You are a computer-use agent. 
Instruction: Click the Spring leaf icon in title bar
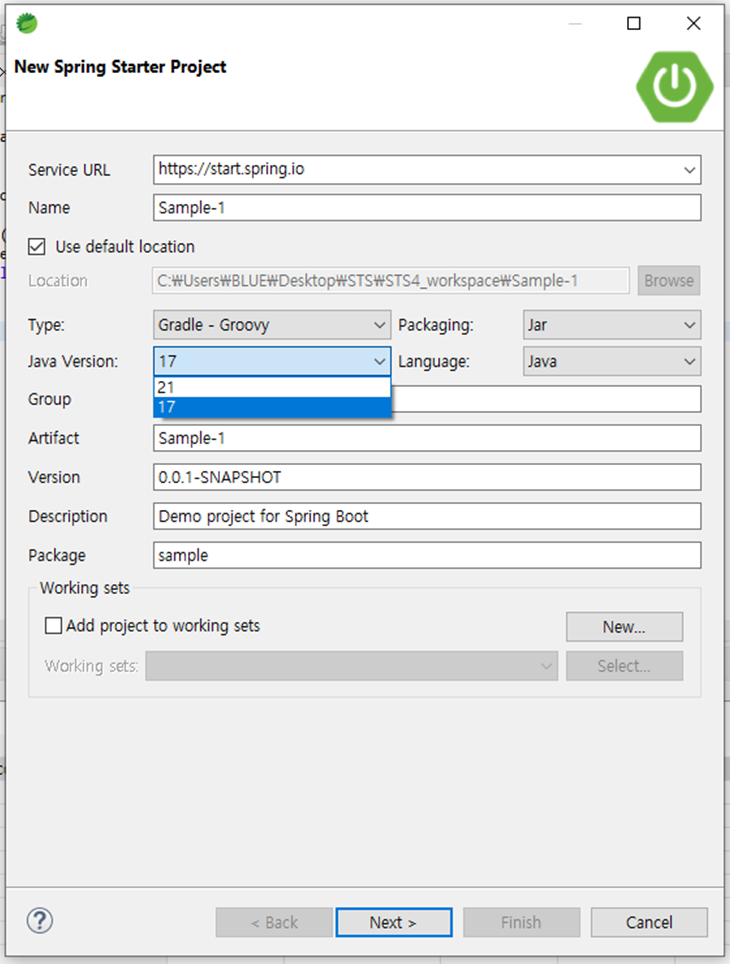coord(26,23)
